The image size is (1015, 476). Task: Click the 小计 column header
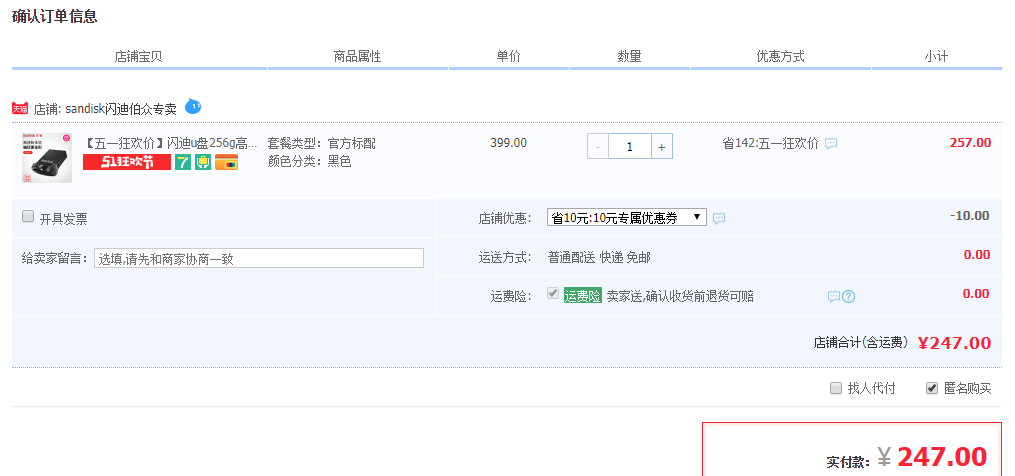(936, 56)
